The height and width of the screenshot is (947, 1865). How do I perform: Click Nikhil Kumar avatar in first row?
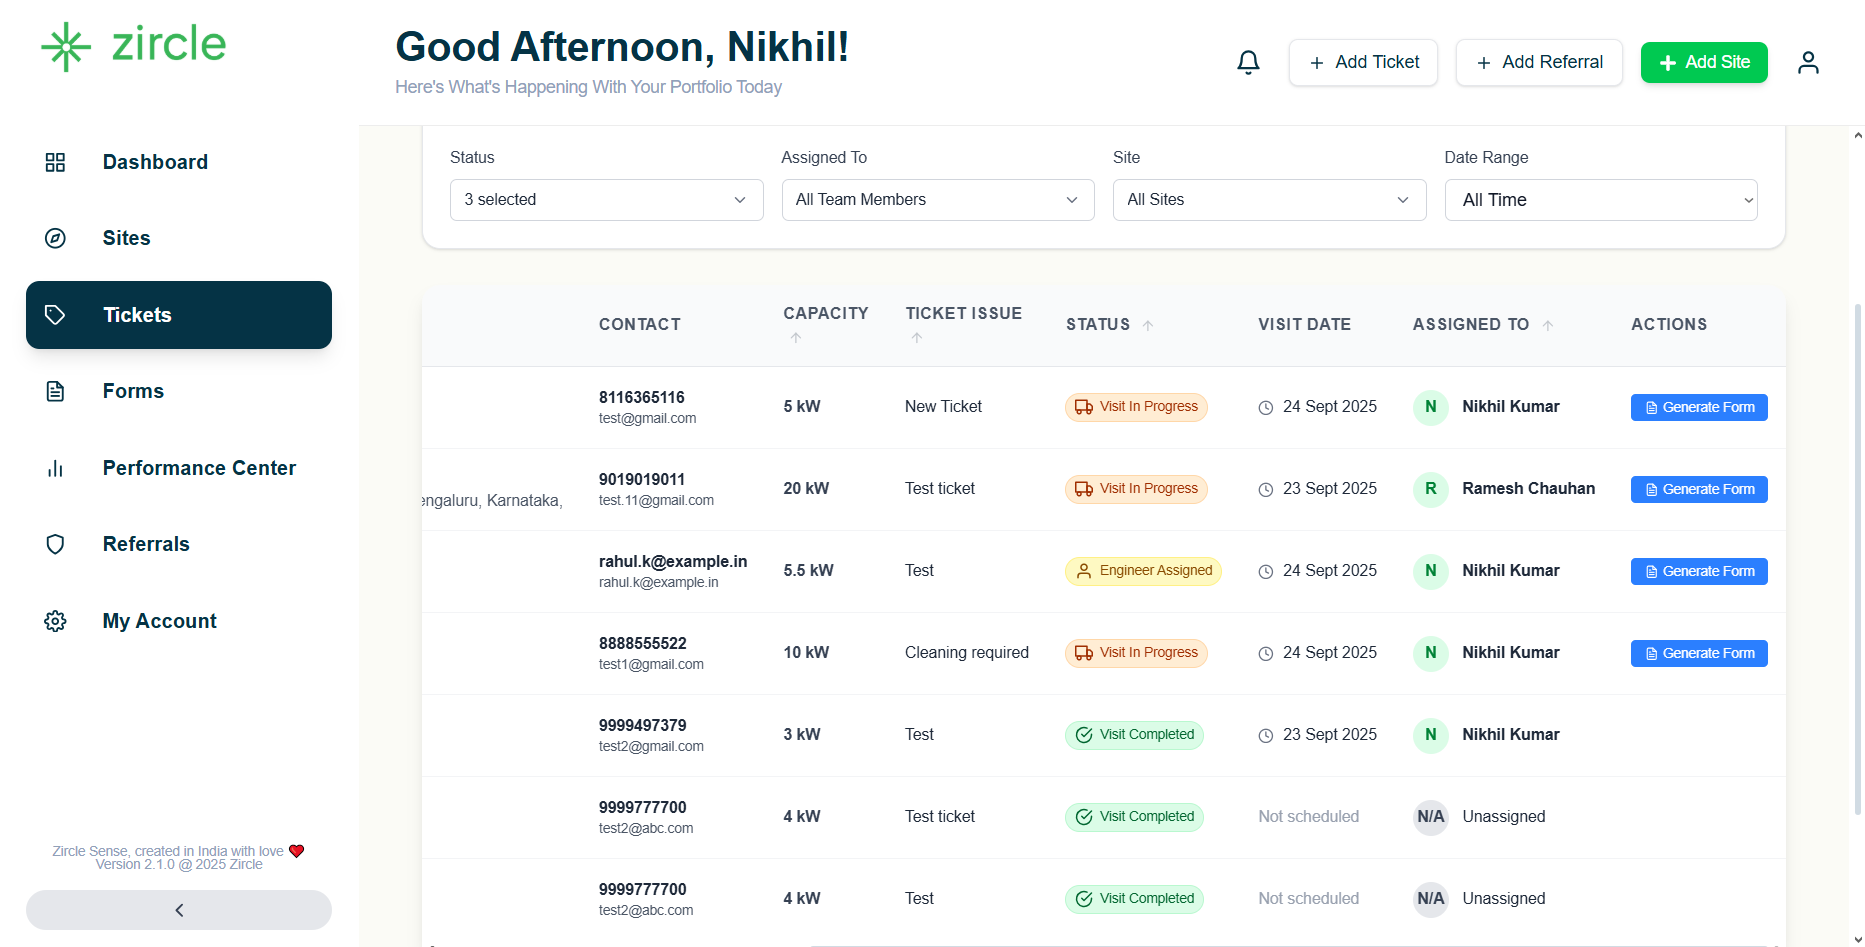click(1430, 407)
